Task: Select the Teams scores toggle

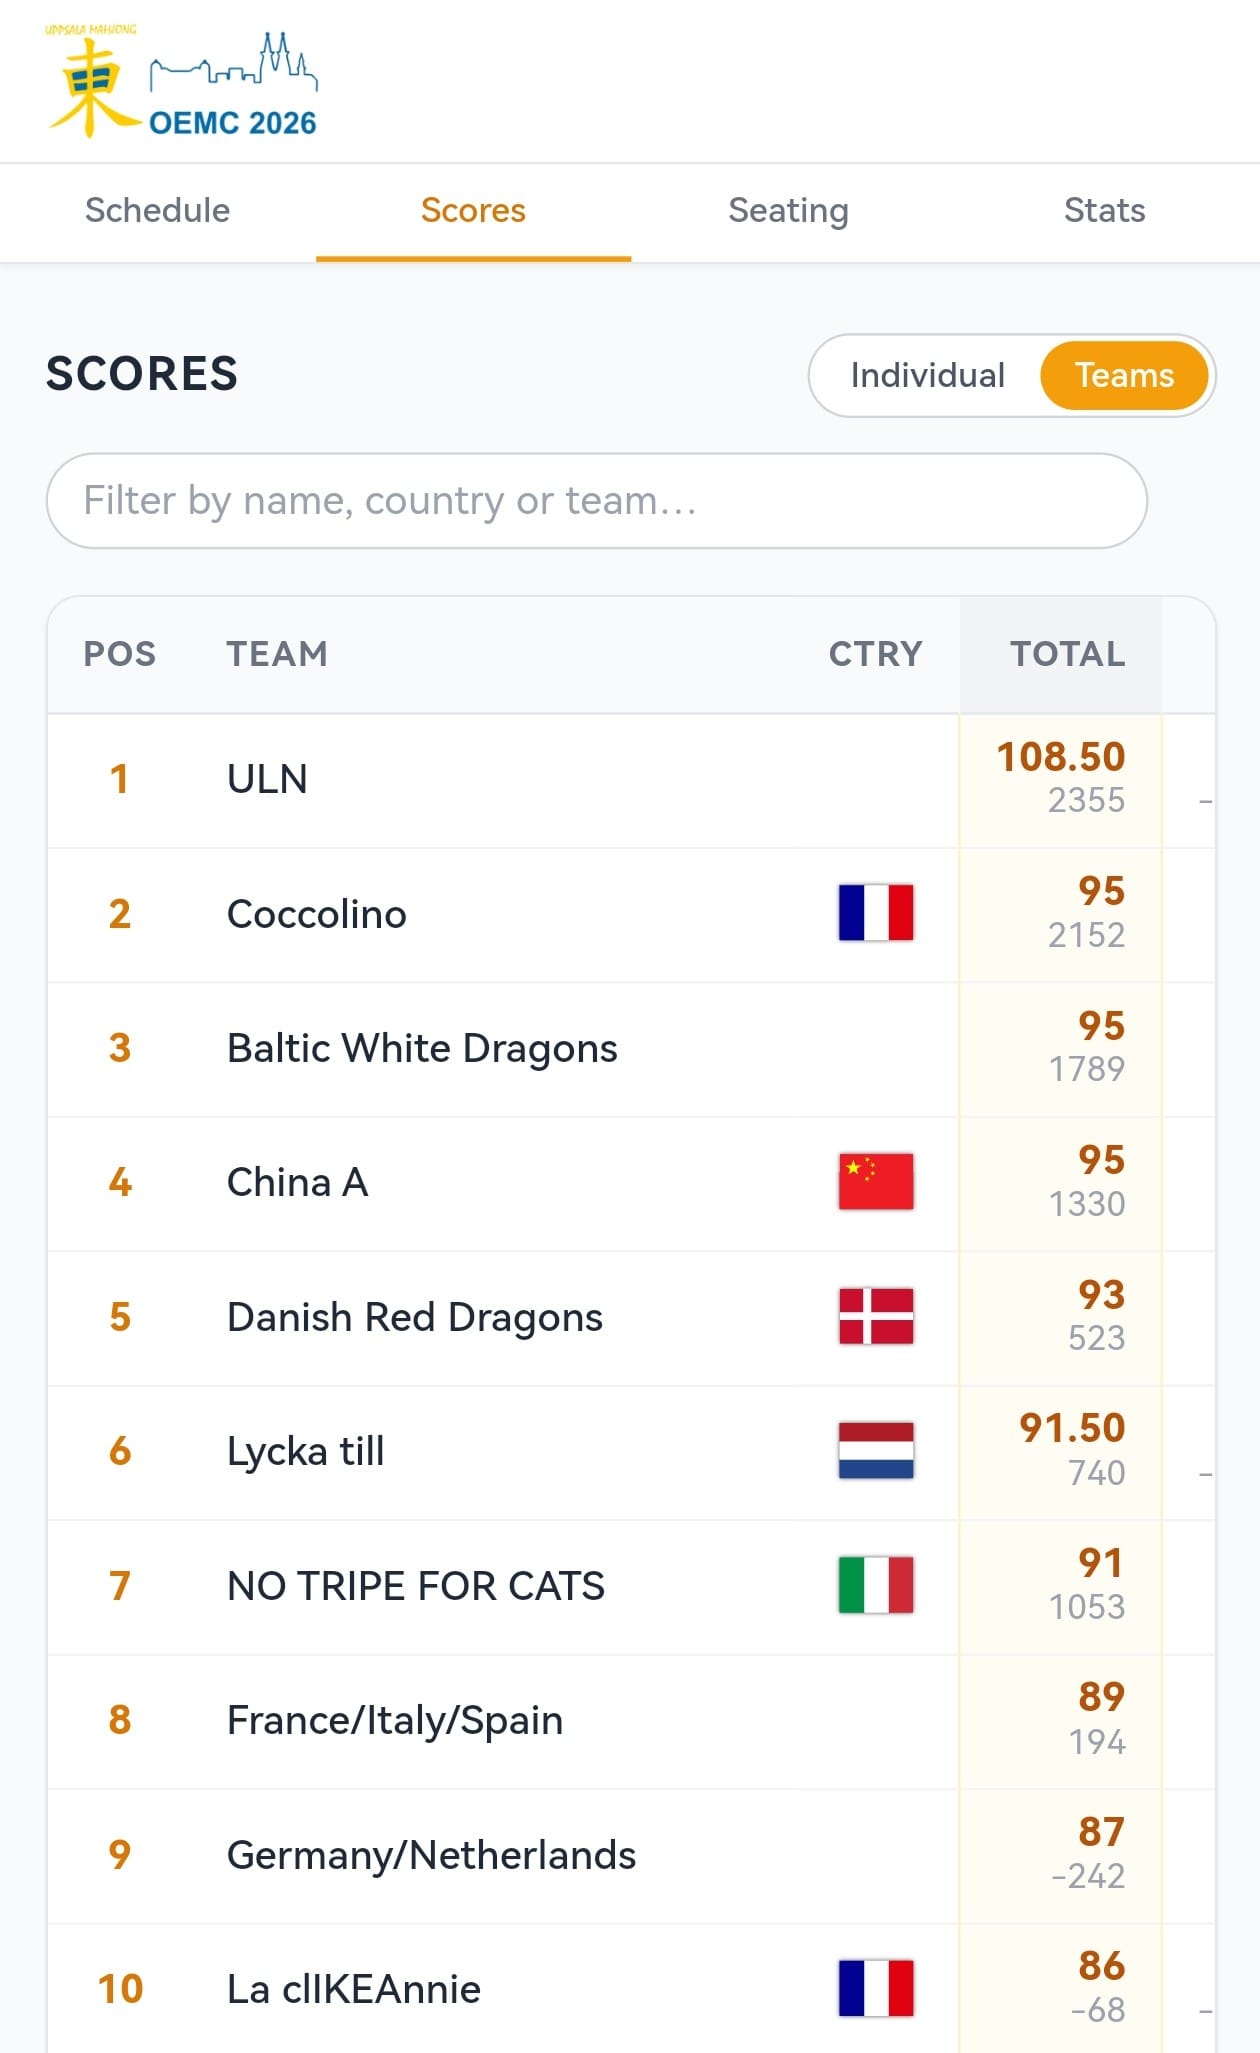Action: (1124, 375)
